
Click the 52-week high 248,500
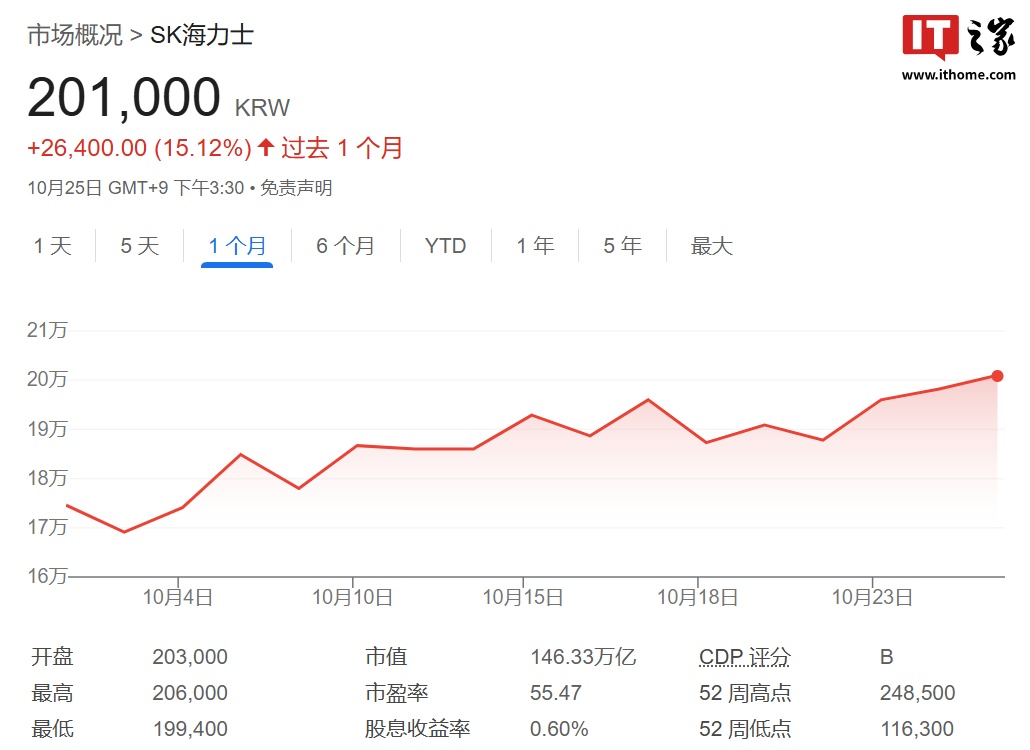[918, 693]
